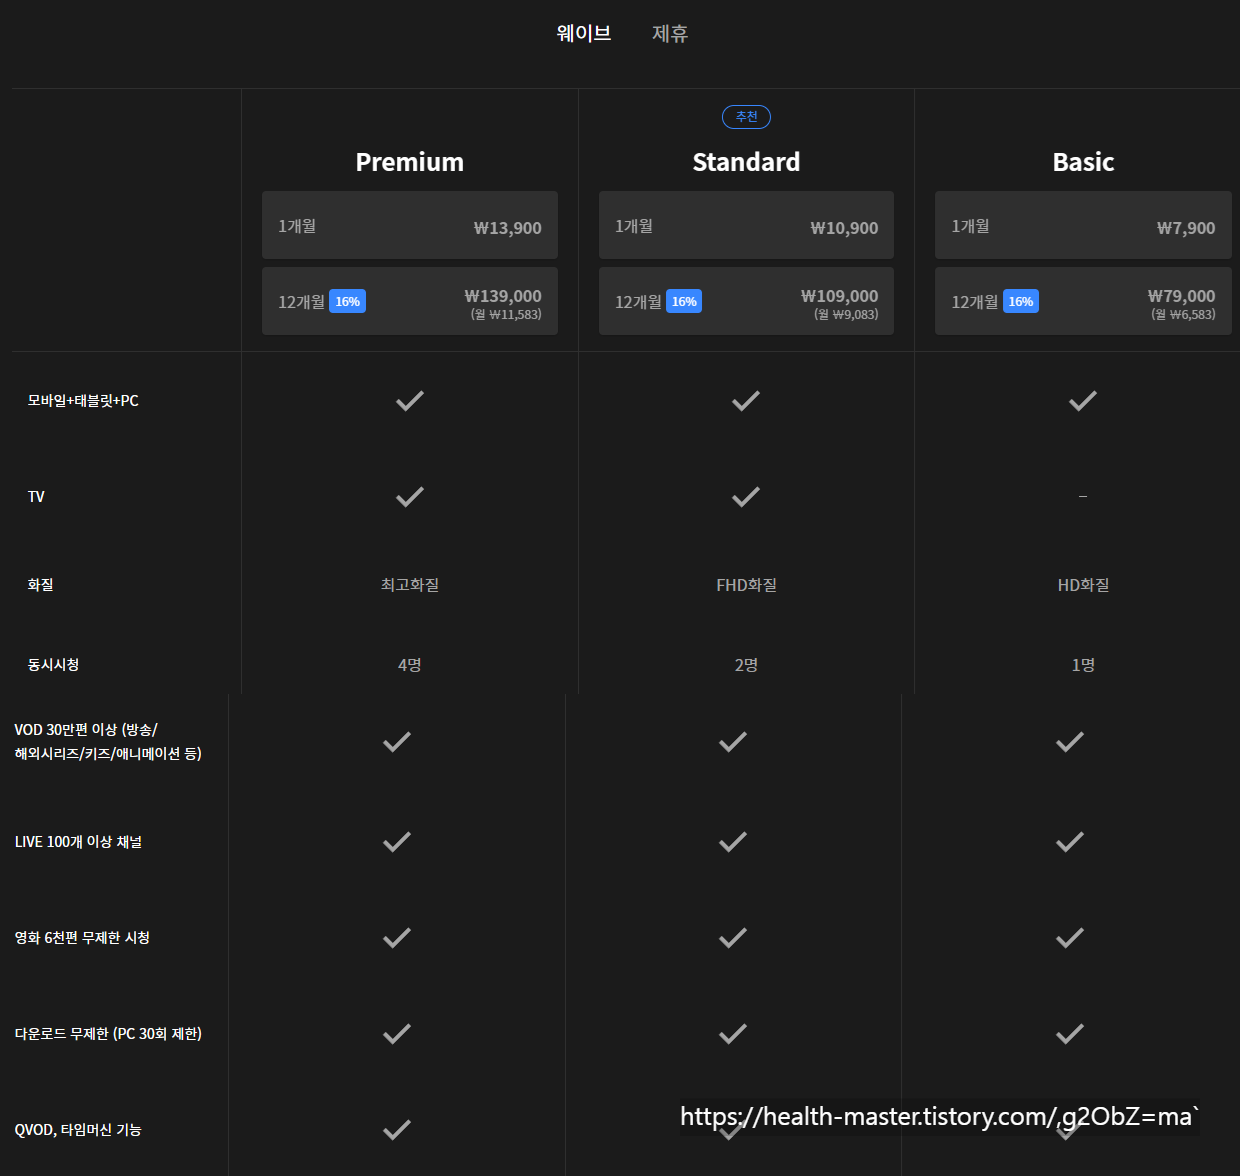Click Standard checkmark in LIVE 100개 row
This screenshot has width=1240, height=1176.
coord(733,842)
